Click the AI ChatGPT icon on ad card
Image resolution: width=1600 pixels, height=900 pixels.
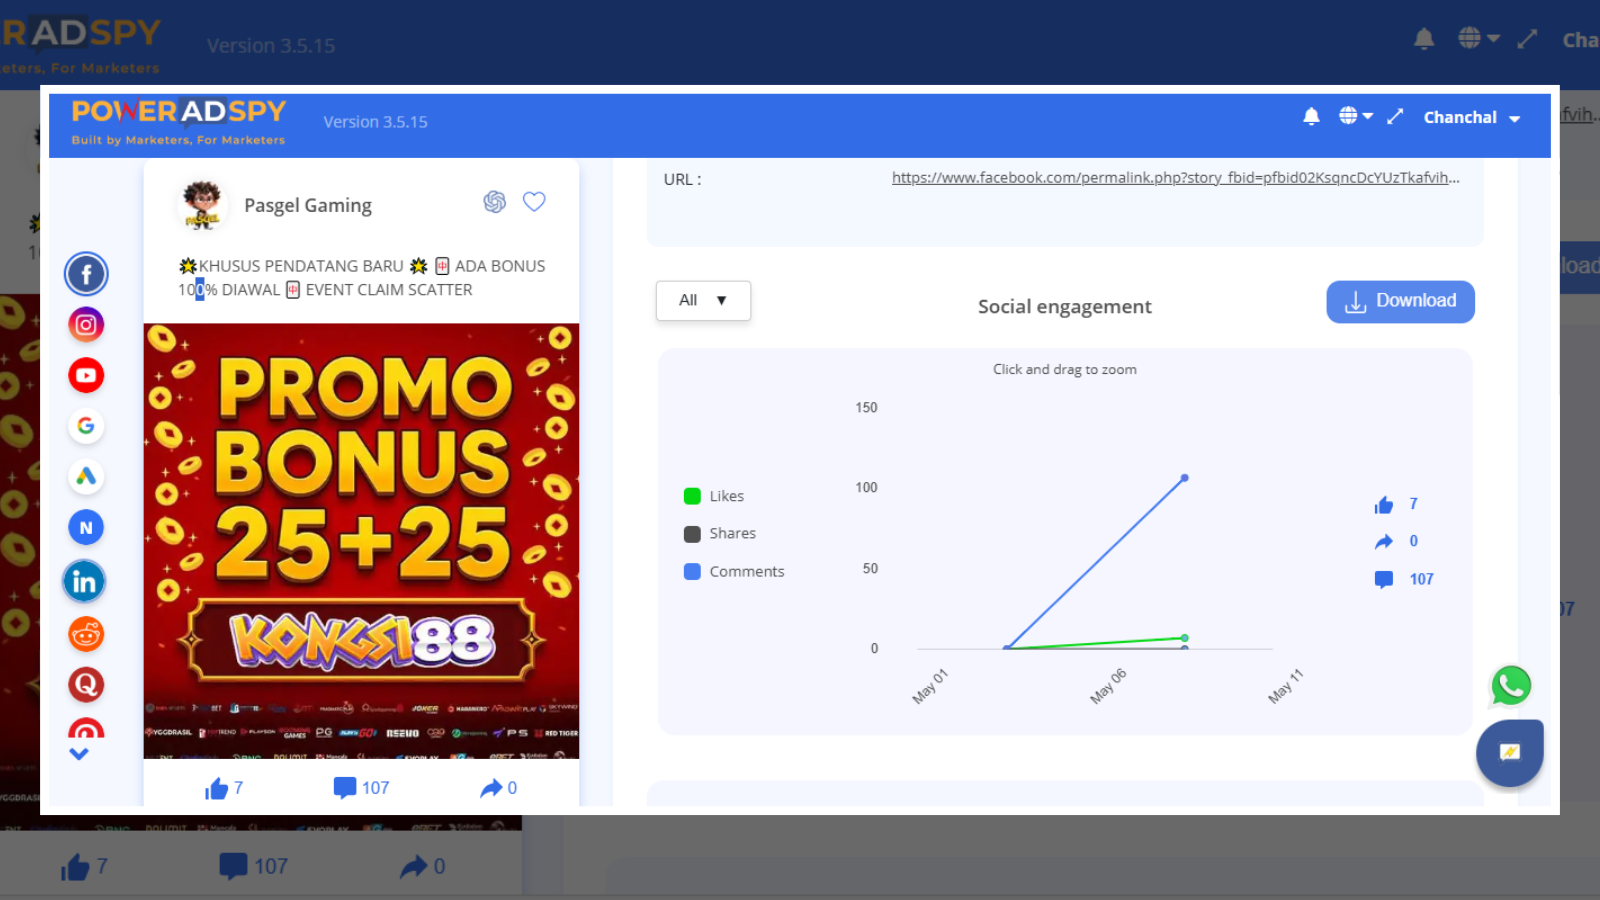tap(495, 202)
